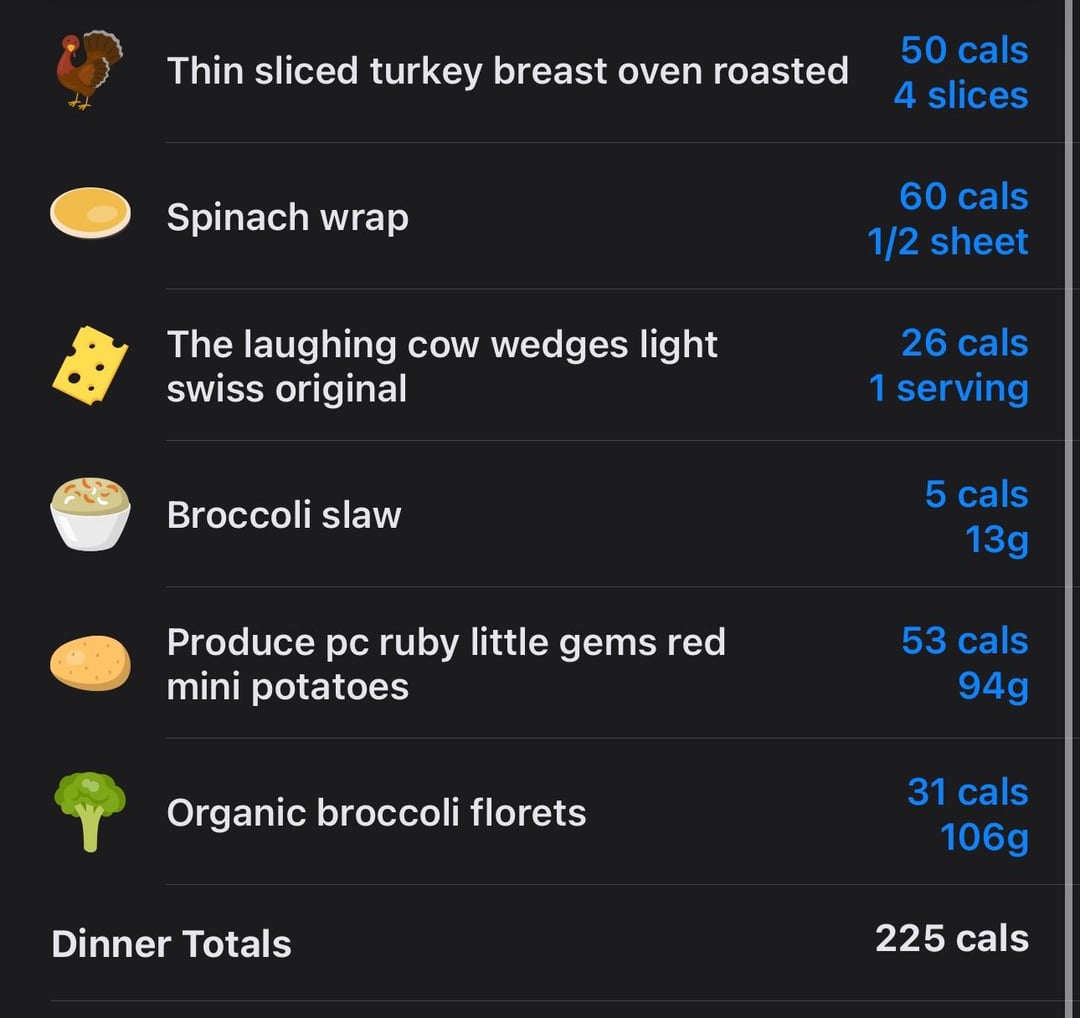The image size is (1080, 1018).
Task: Change the 31 cals 106g quantity
Action: pyautogui.click(x=968, y=815)
